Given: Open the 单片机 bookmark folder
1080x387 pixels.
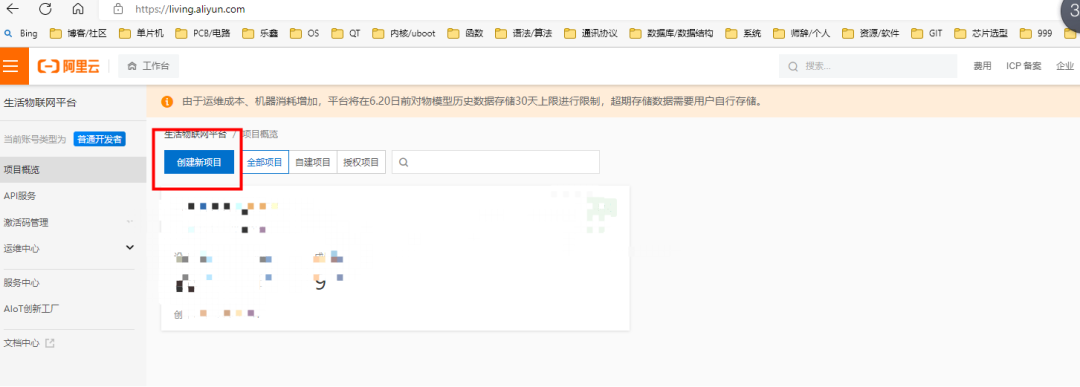Looking at the screenshot, I should click(141, 33).
